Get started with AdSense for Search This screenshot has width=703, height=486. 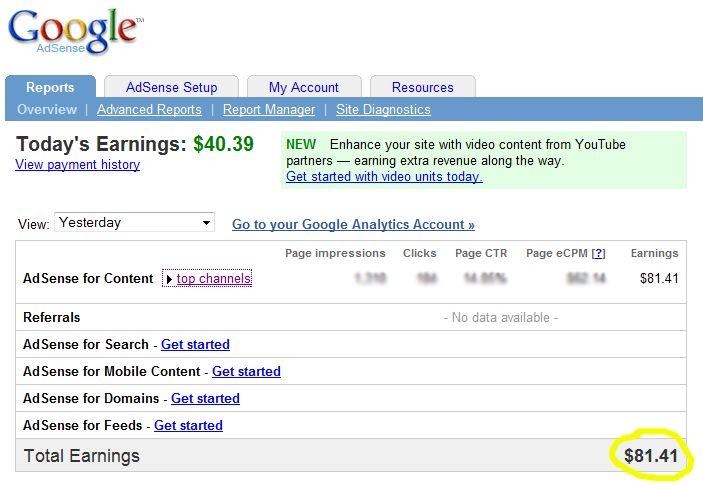tap(195, 344)
